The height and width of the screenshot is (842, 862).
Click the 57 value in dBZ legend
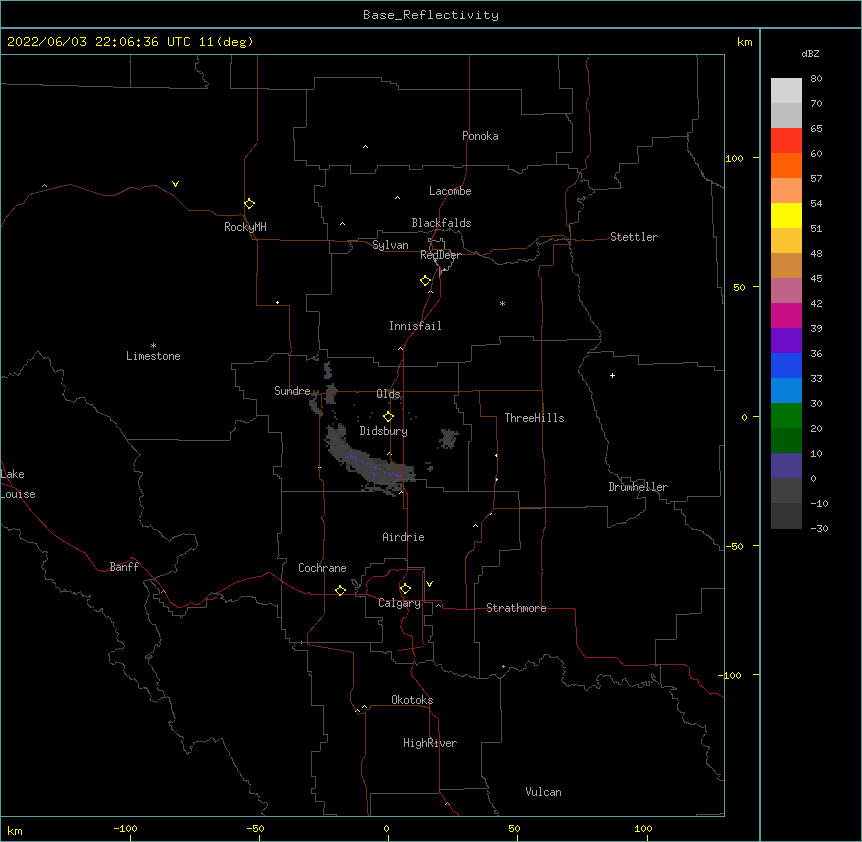coord(816,179)
